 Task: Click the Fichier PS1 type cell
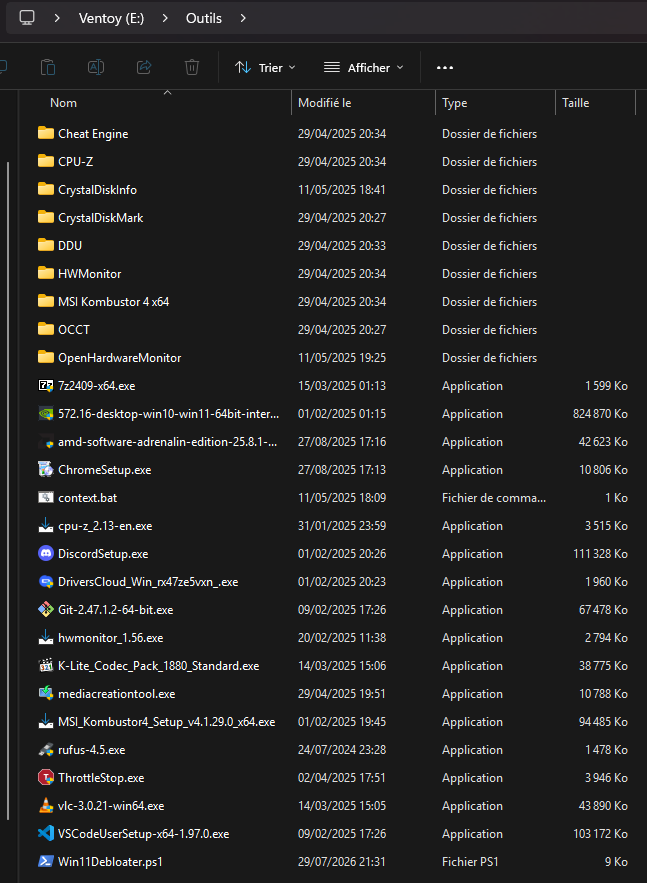tap(470, 862)
